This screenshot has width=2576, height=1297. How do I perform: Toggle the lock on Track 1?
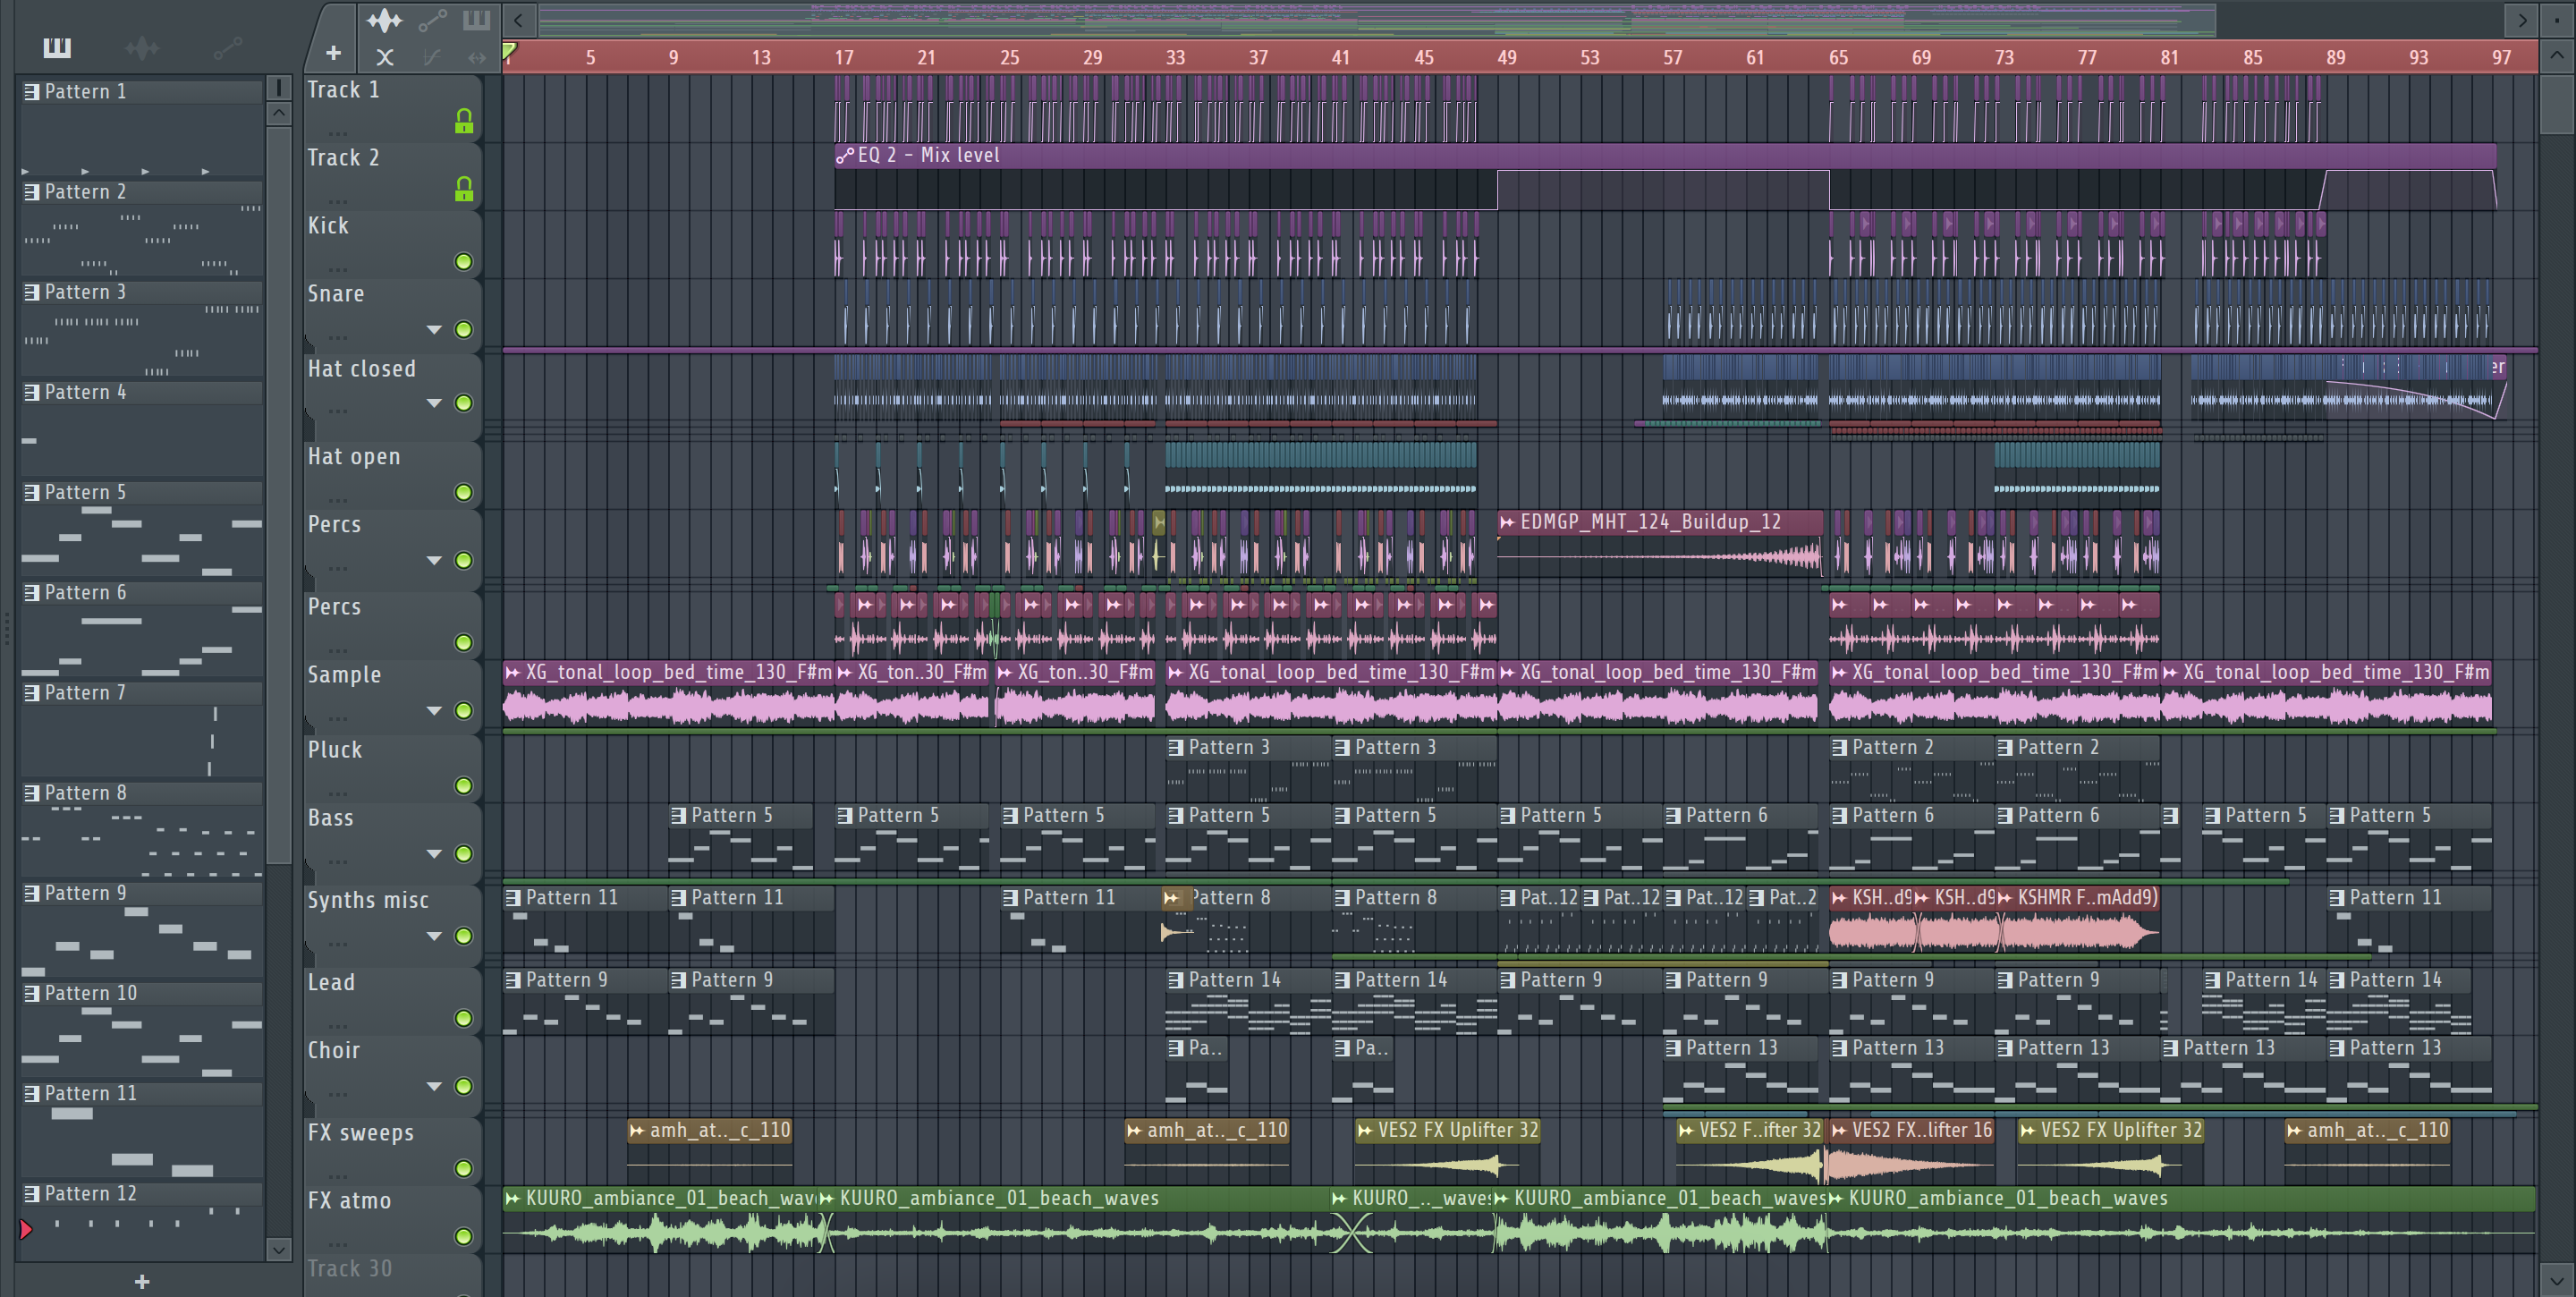click(x=463, y=121)
